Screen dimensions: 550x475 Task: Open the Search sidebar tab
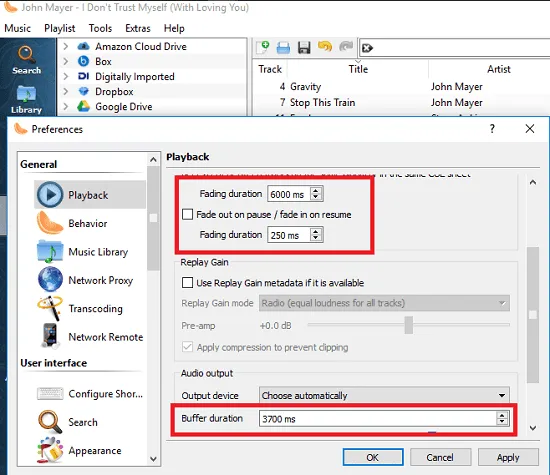(26, 60)
